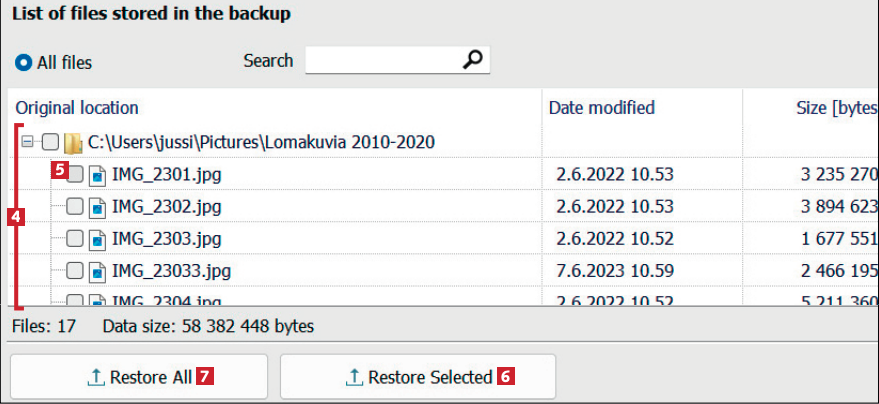Check the box for IMG_2301.jpg
Viewport: 879px width, 404px height.
pos(76,175)
